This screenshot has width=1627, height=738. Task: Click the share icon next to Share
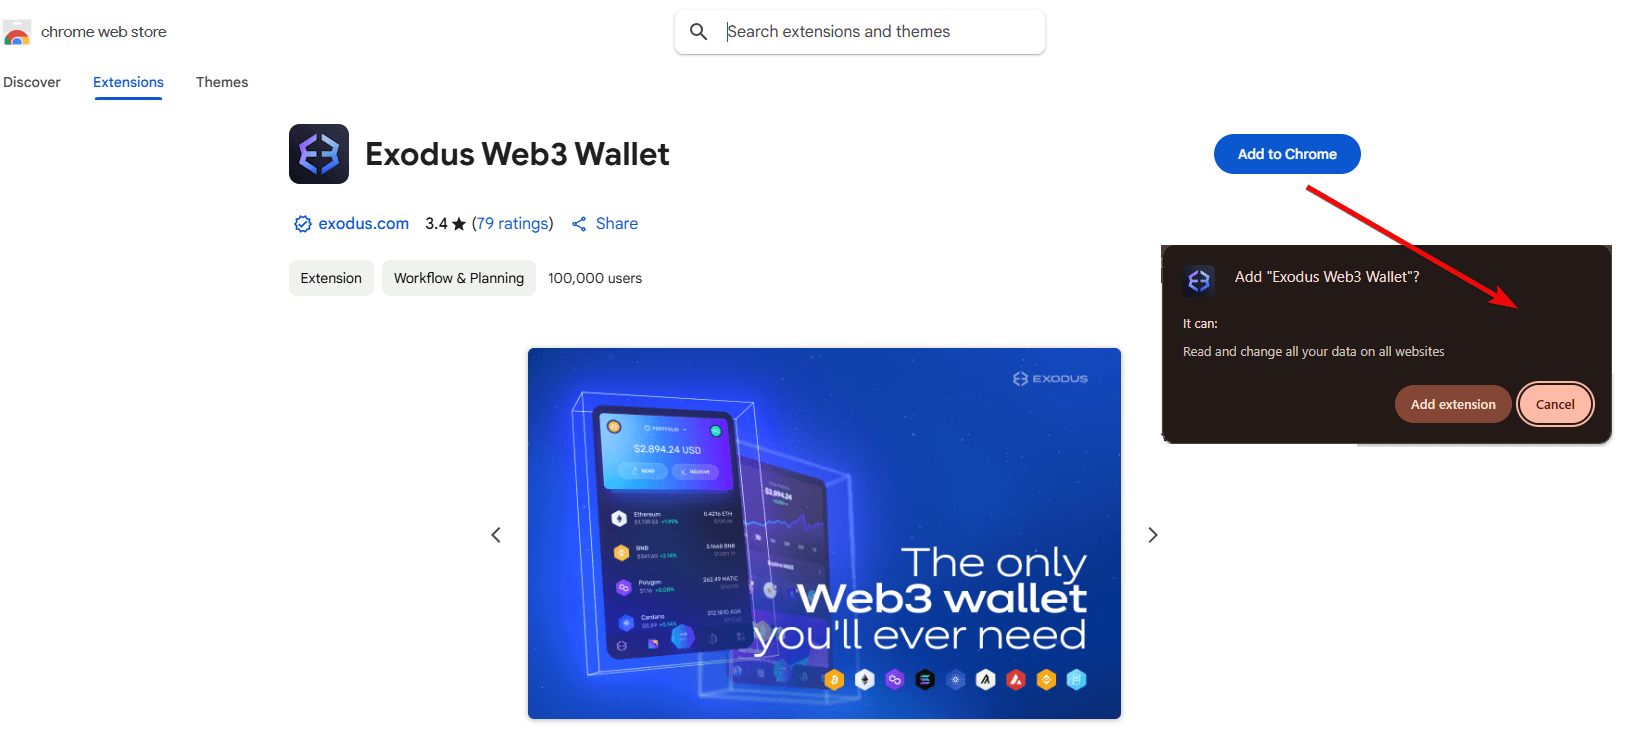coord(579,224)
